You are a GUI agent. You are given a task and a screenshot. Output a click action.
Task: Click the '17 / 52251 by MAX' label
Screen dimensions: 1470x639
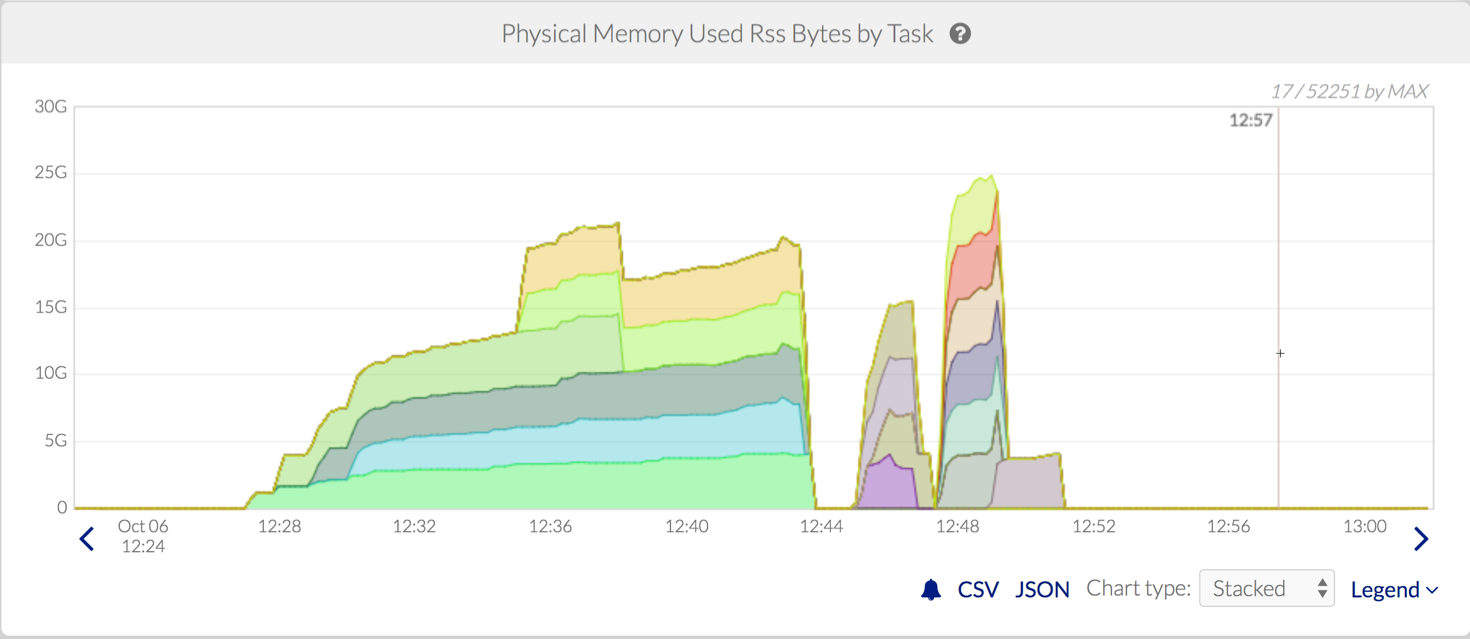pos(1349,91)
